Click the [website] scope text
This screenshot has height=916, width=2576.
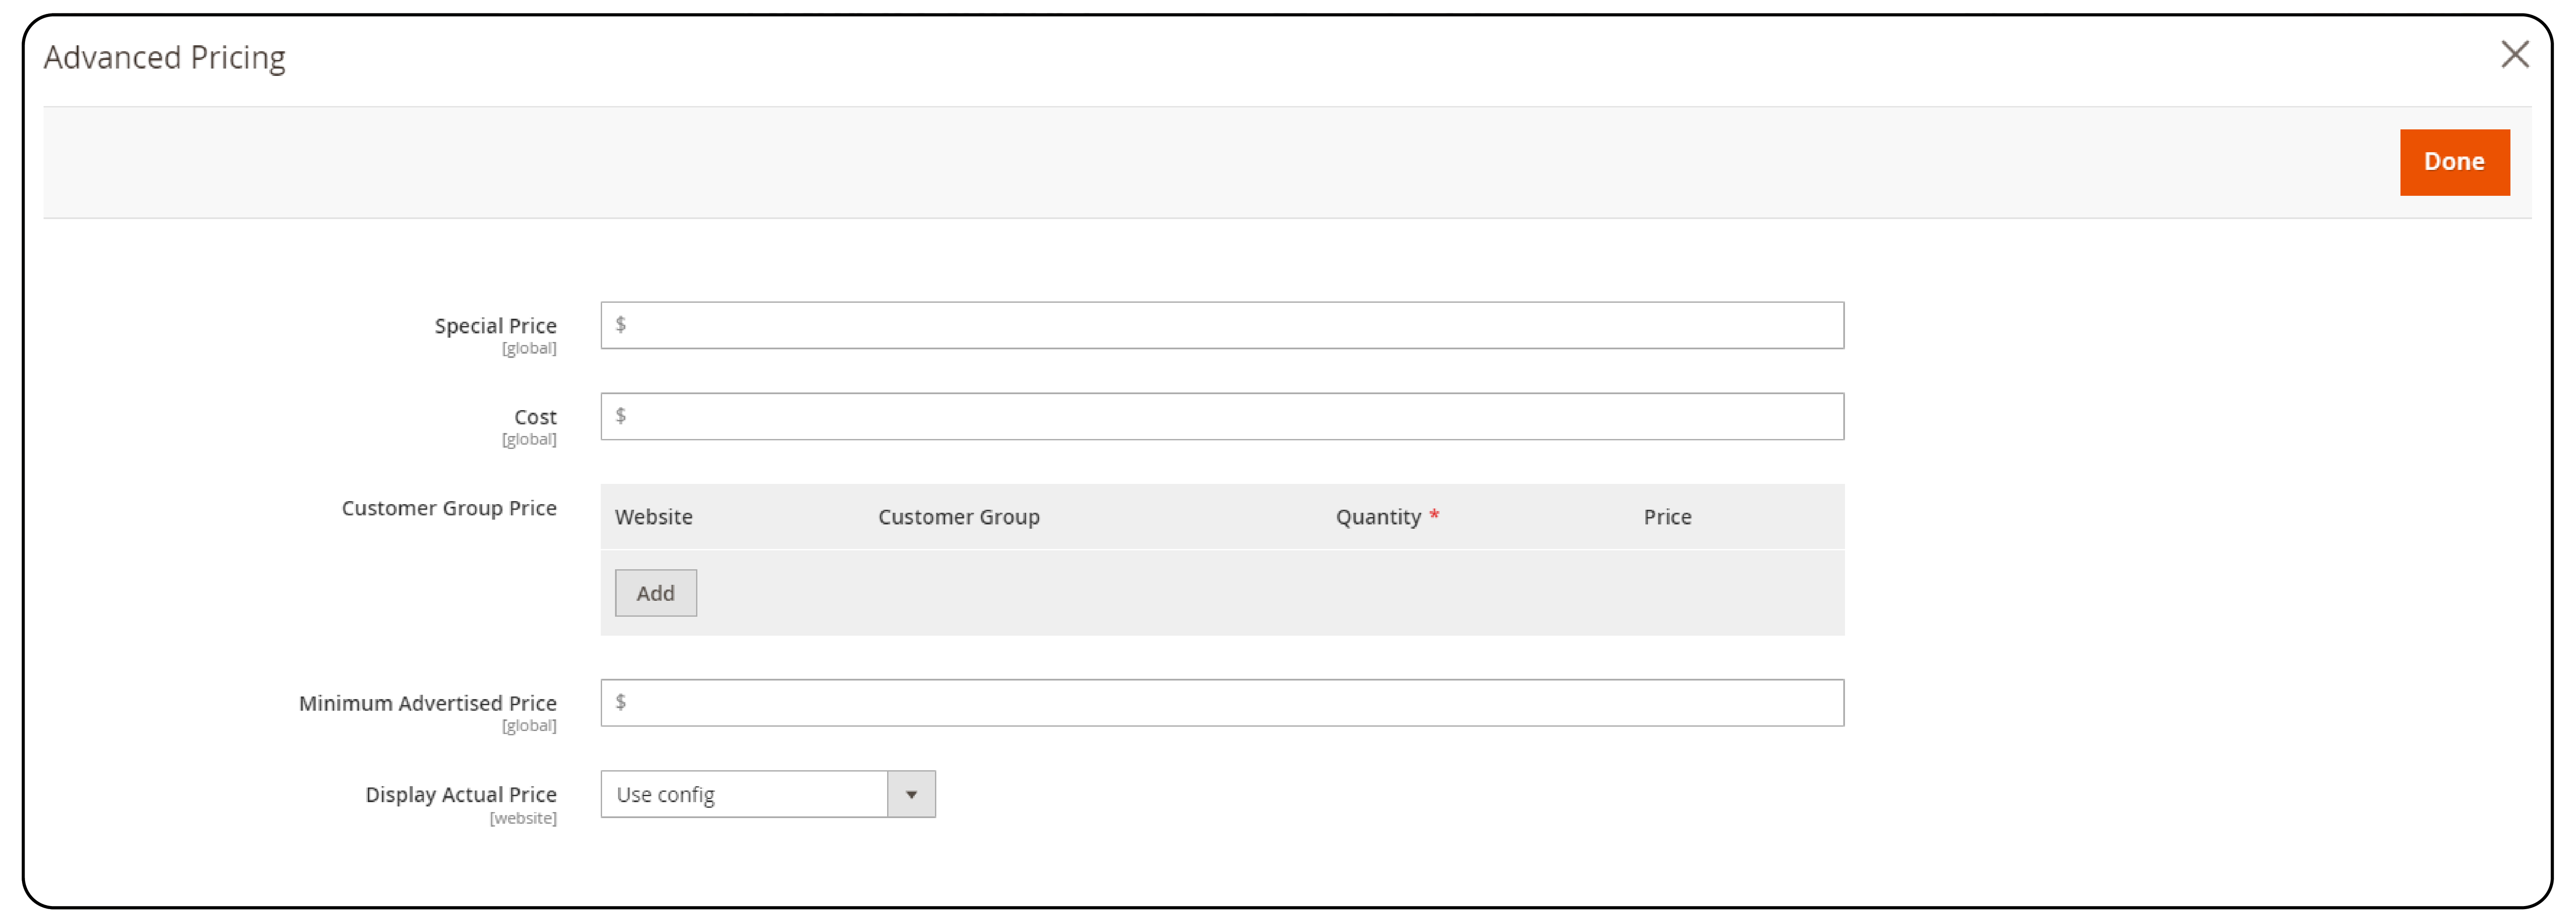(523, 818)
